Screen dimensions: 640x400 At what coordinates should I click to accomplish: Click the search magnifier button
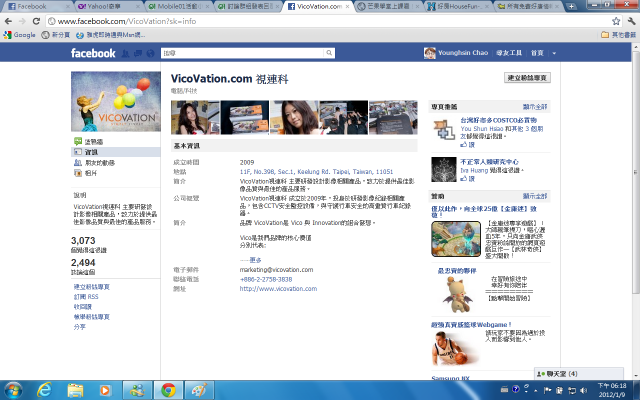click(x=329, y=53)
